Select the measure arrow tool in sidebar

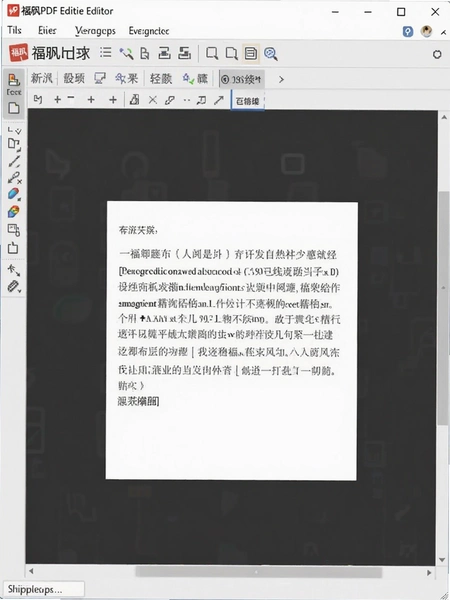tap(14, 270)
